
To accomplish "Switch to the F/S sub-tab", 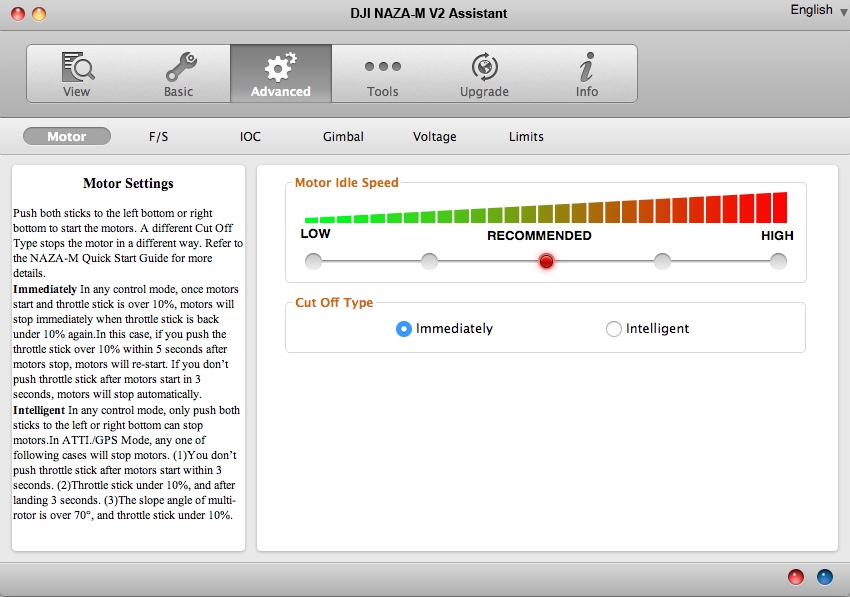I will 158,137.
